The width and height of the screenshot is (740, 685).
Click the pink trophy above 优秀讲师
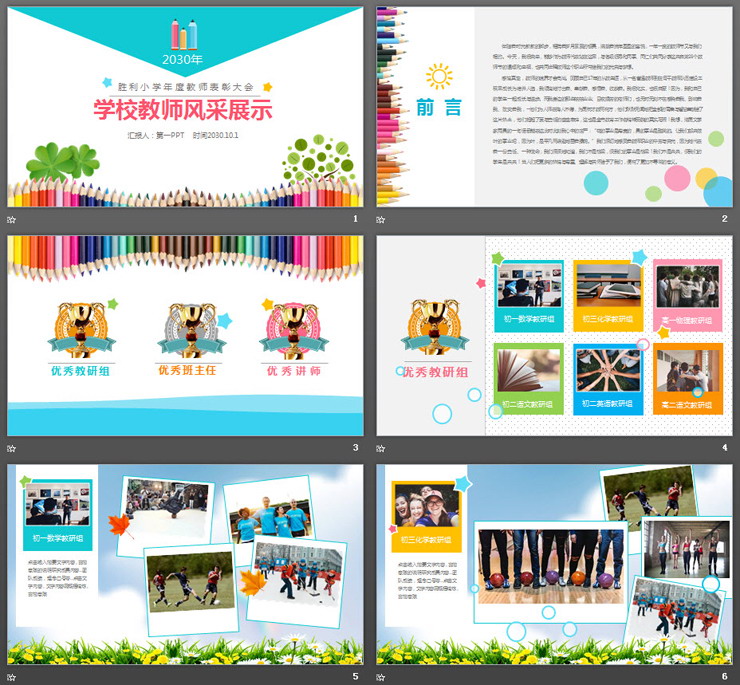click(x=293, y=326)
